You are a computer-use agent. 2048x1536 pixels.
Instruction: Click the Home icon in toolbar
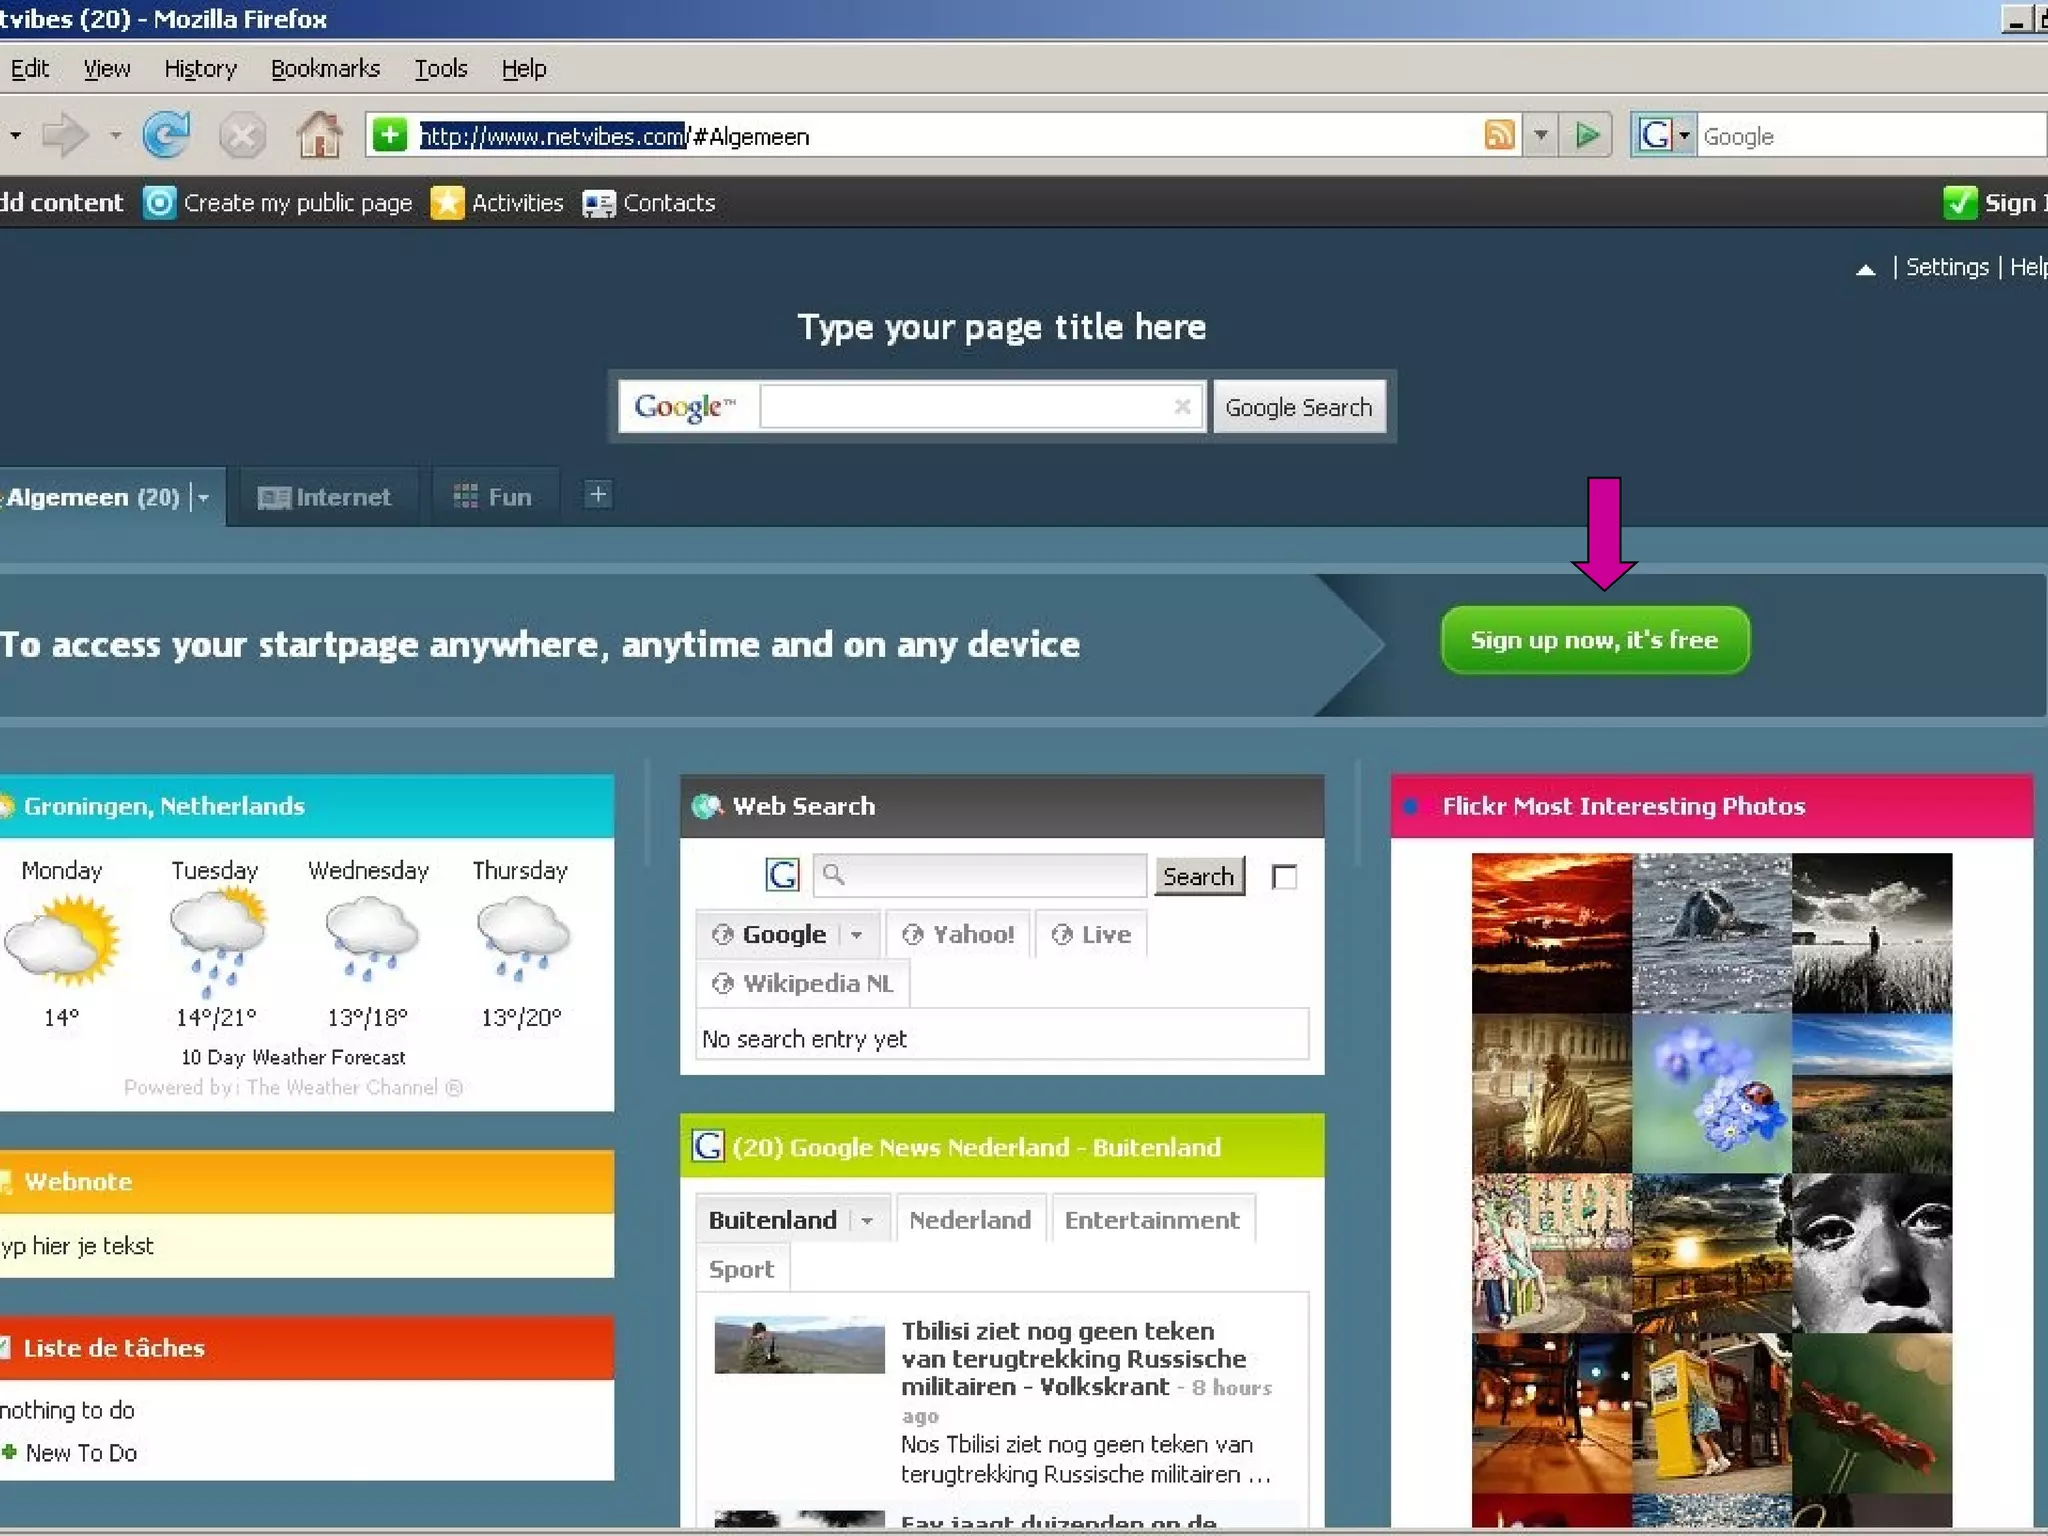point(320,135)
